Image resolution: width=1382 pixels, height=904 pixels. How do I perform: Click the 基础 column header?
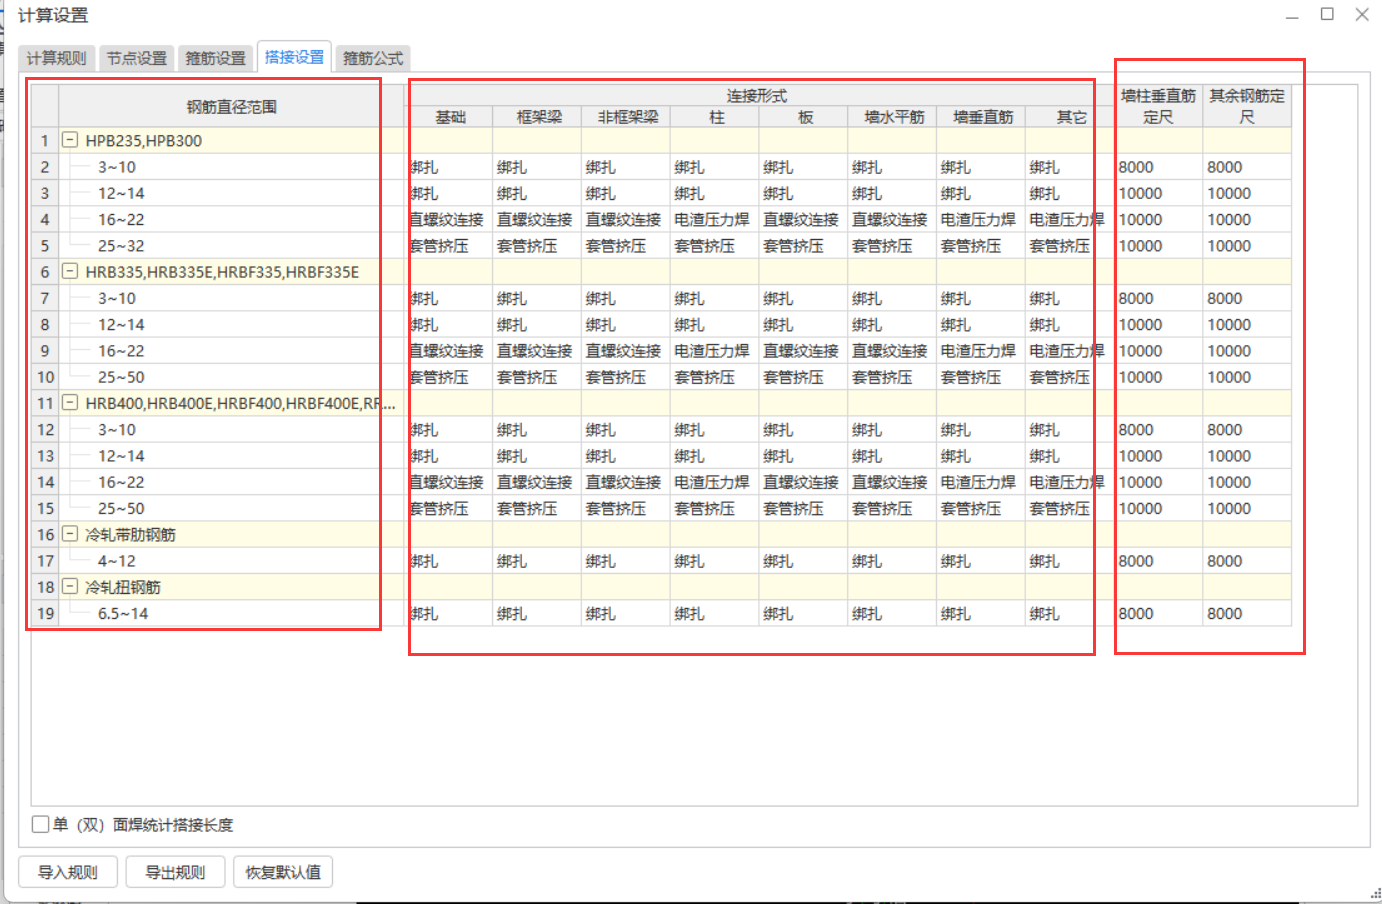(x=450, y=117)
